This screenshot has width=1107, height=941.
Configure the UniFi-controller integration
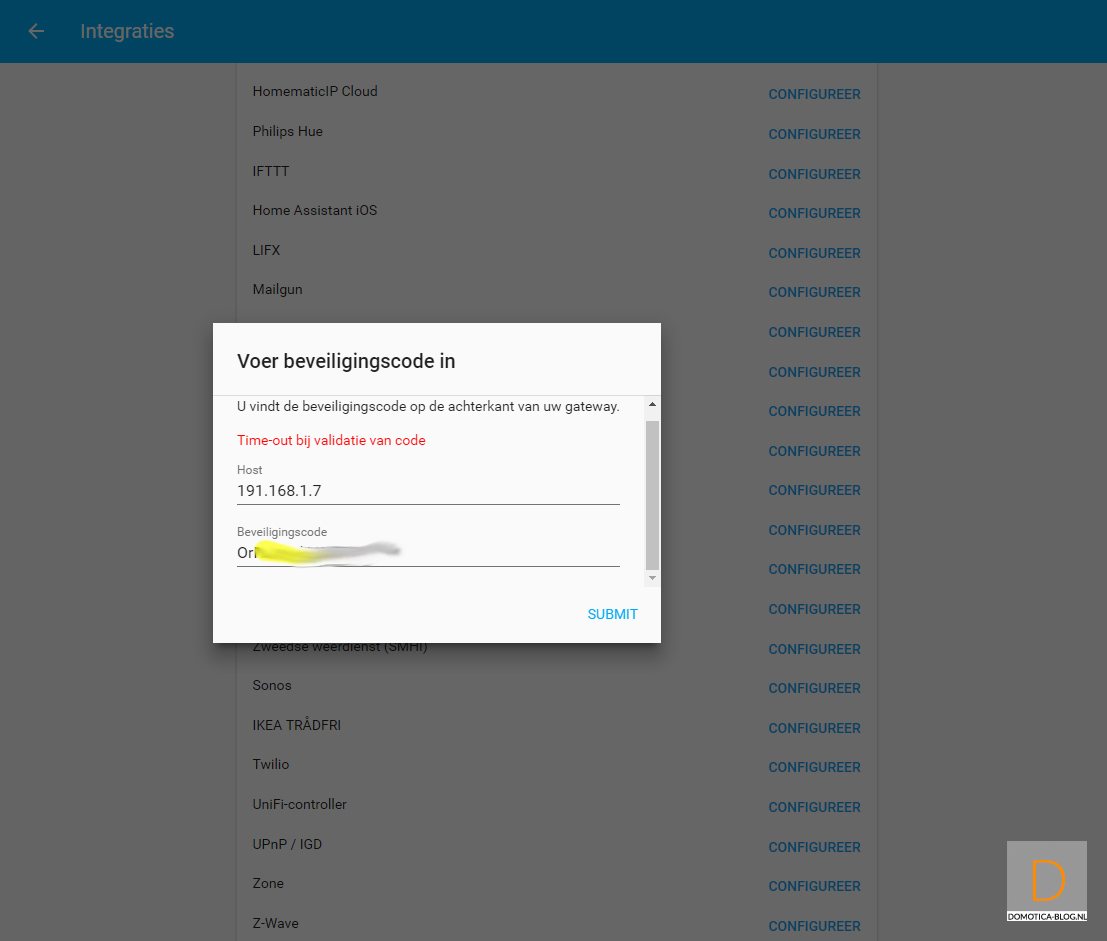point(814,808)
